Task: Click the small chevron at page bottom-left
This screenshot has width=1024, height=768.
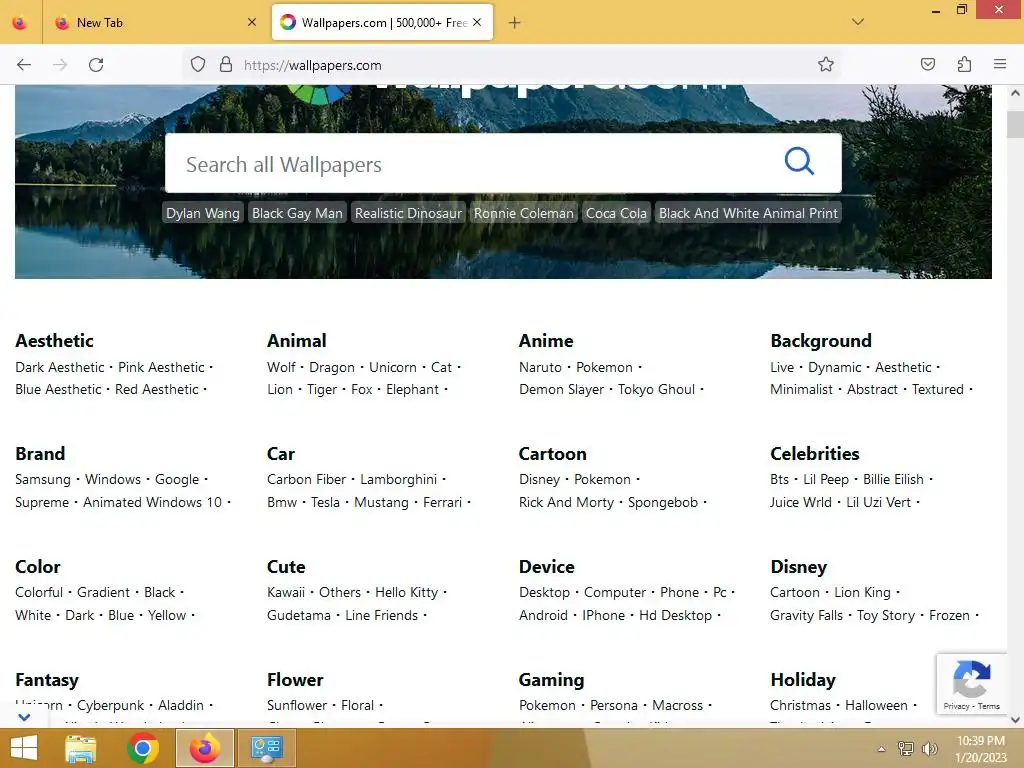Action: pos(24,717)
